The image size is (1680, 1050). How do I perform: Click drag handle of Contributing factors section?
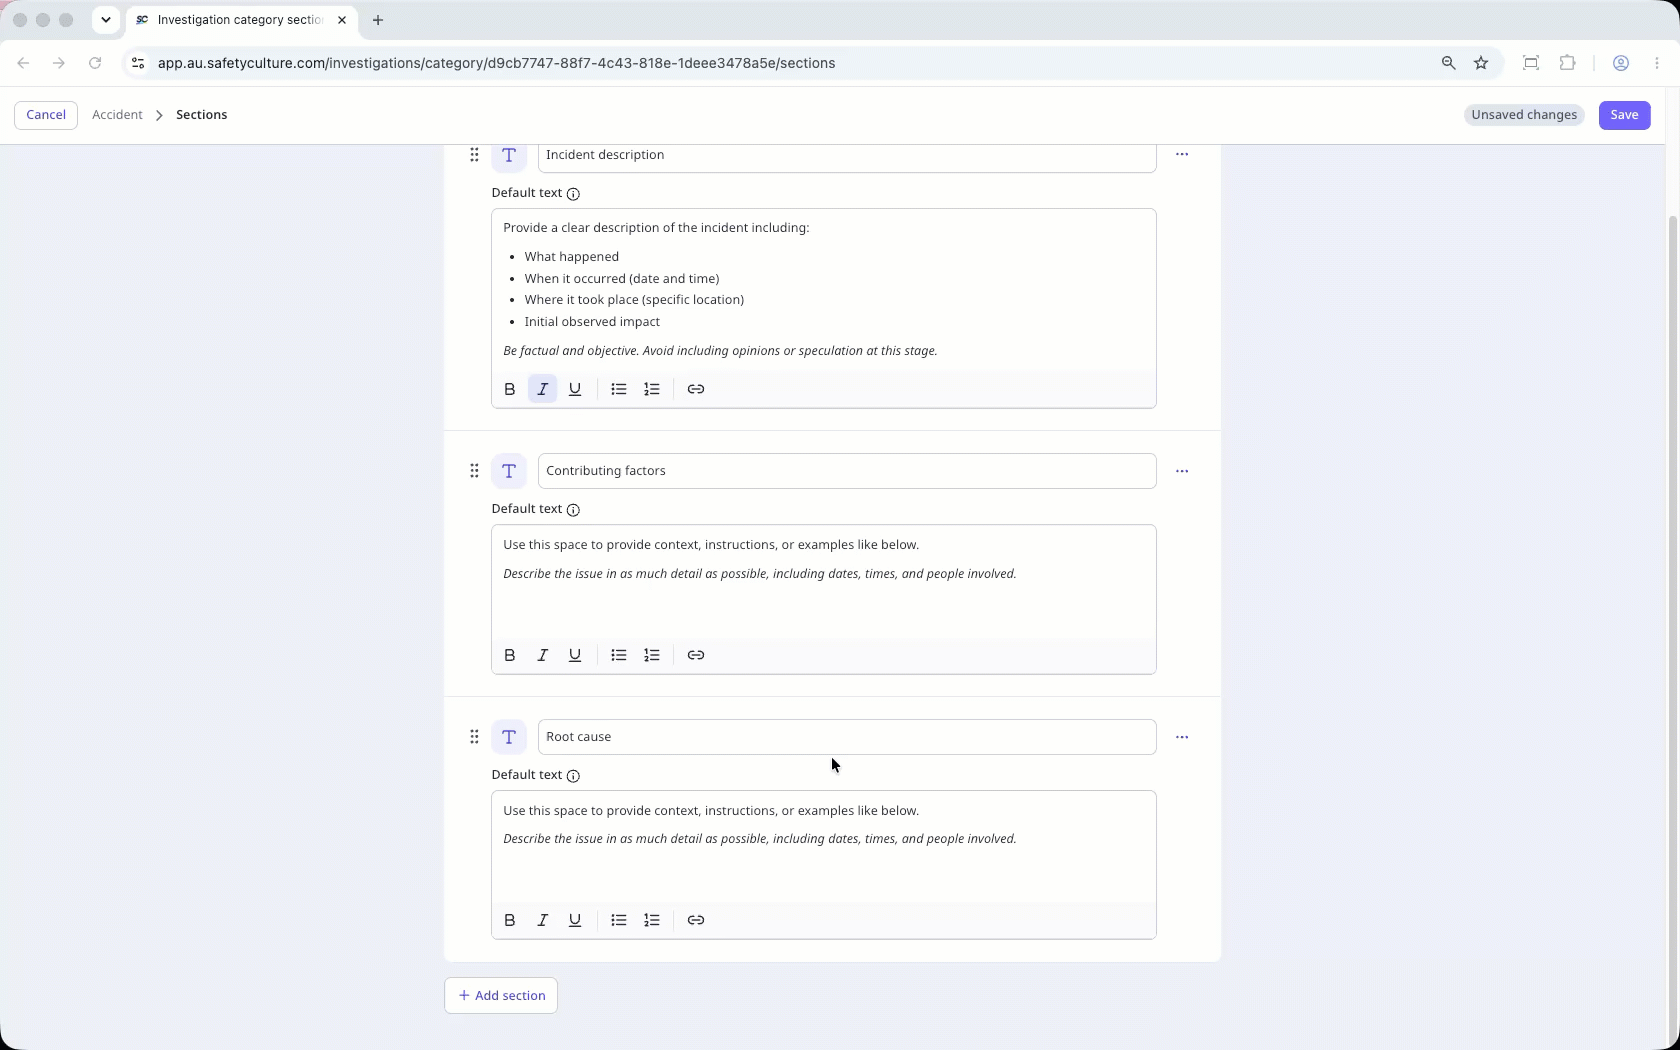click(x=474, y=471)
